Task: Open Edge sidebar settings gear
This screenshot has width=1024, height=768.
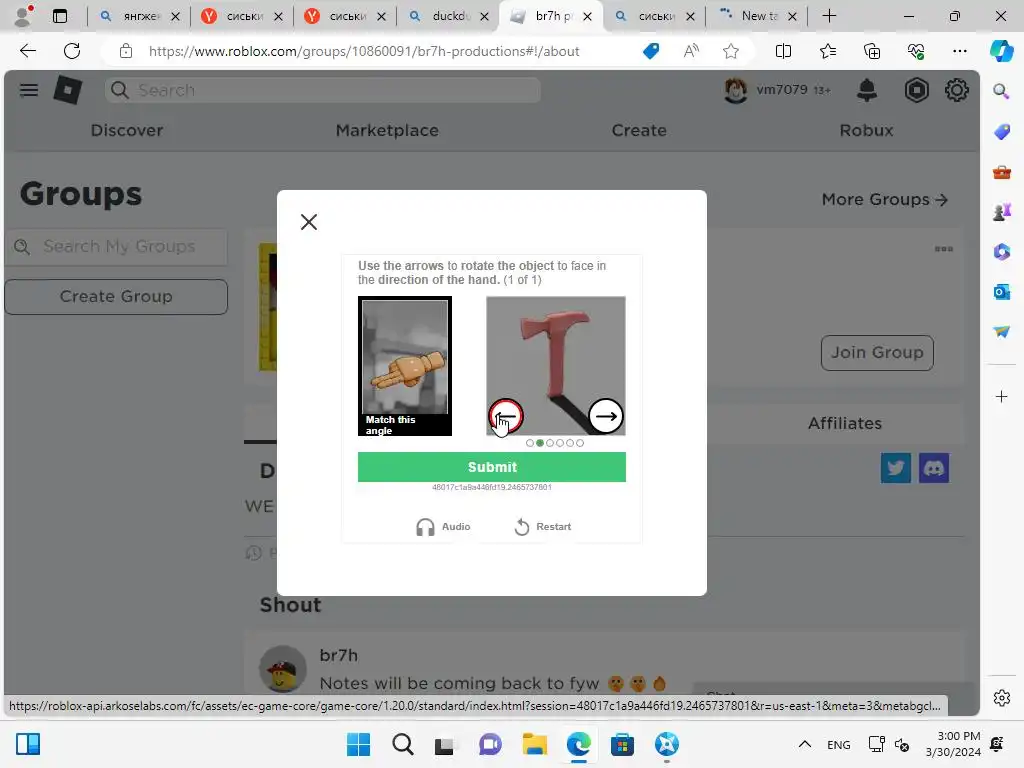Action: coord(1002,697)
